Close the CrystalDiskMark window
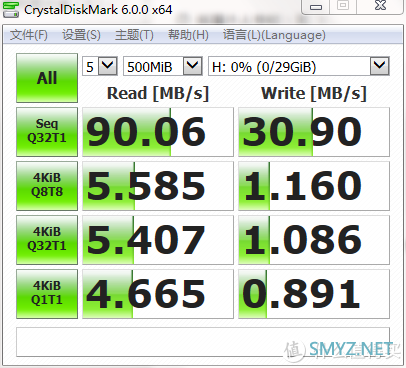406x368 pixels. [380, 6]
